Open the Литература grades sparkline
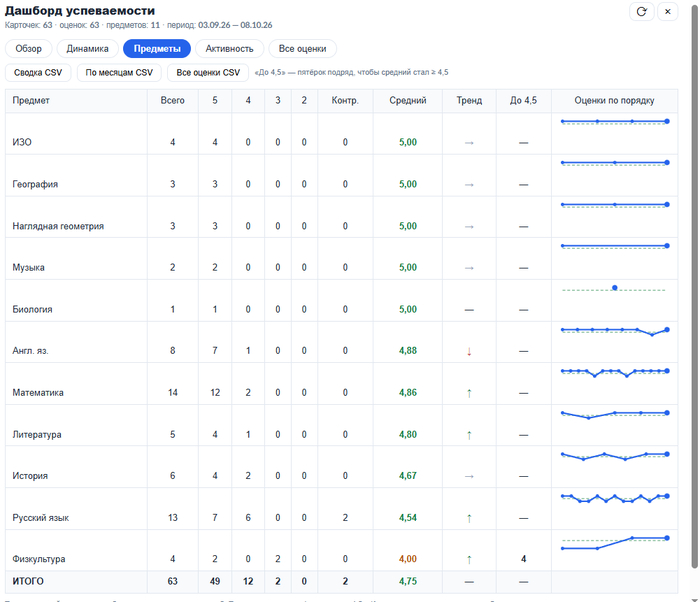Screen dimensions: 700x602 click(615, 415)
